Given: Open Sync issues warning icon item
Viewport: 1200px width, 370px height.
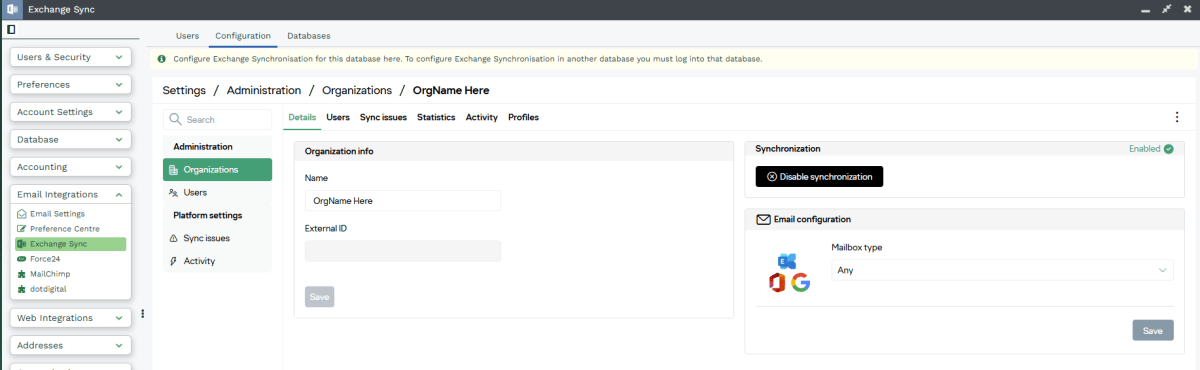Looking at the screenshot, I should coord(174,239).
